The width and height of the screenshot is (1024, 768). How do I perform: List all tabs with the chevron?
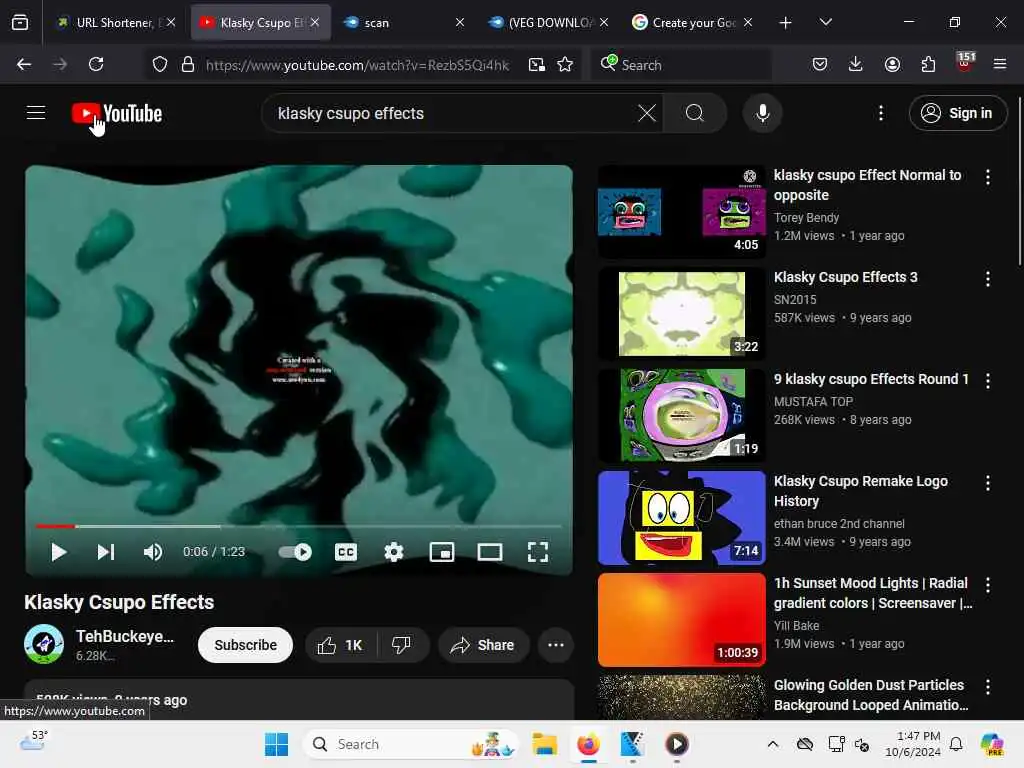(x=825, y=22)
